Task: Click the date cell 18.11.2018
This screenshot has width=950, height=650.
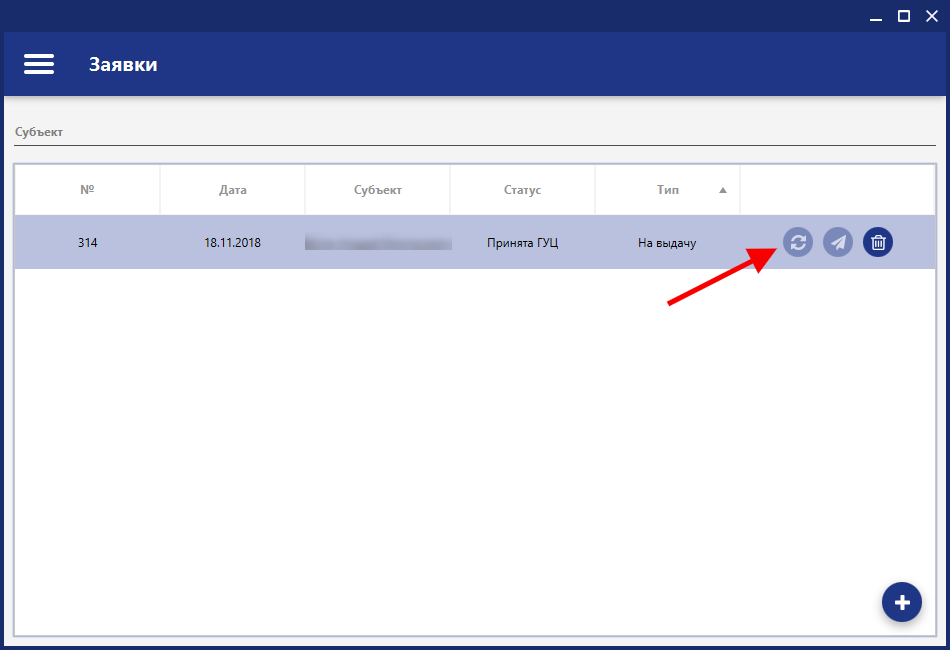Action: tap(232, 243)
